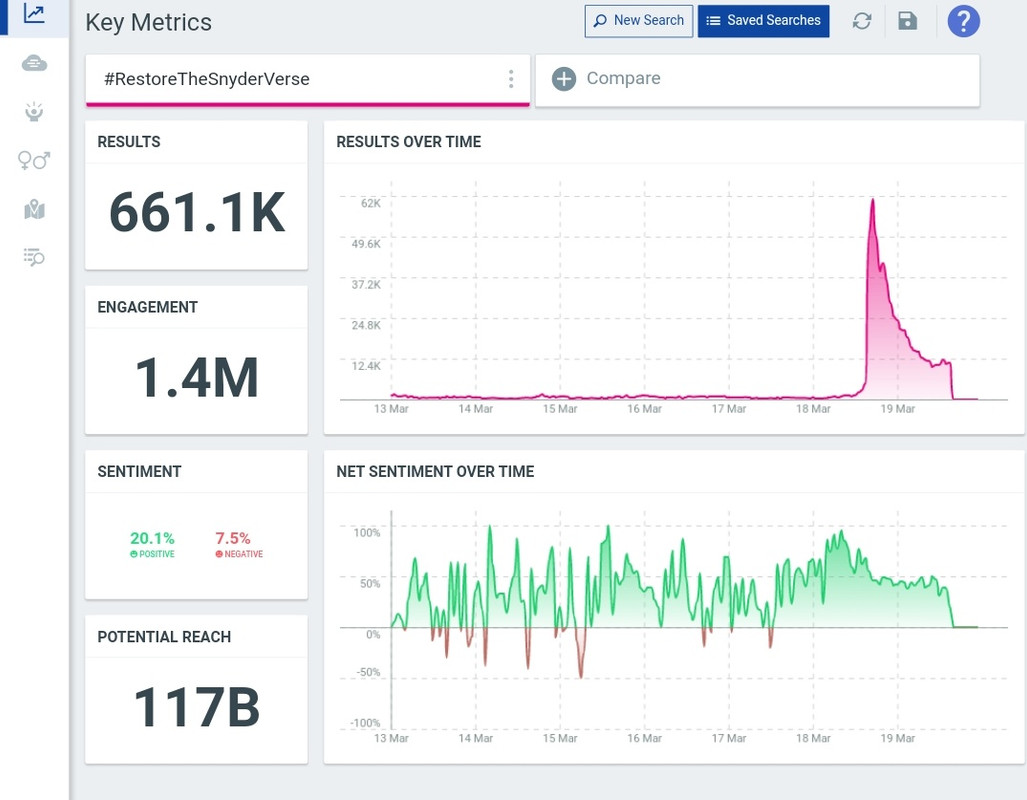Open Saved Searches

tap(764, 21)
